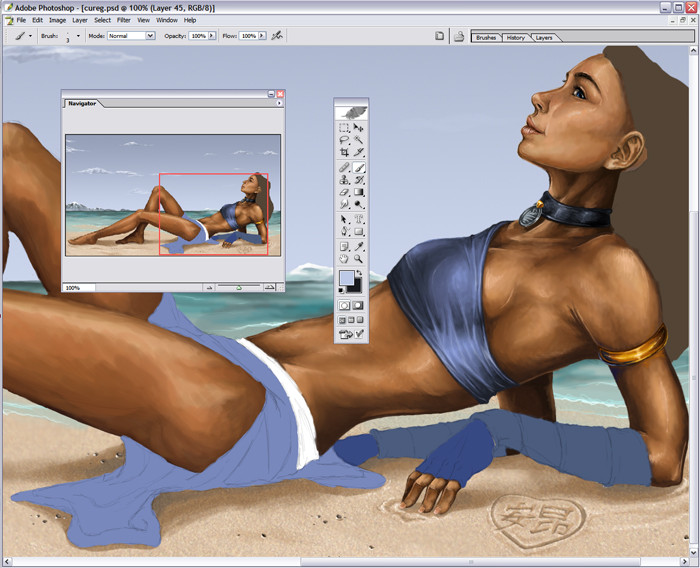Open the Select menu
Image resolution: width=700 pixels, height=568 pixels.
pos(102,20)
